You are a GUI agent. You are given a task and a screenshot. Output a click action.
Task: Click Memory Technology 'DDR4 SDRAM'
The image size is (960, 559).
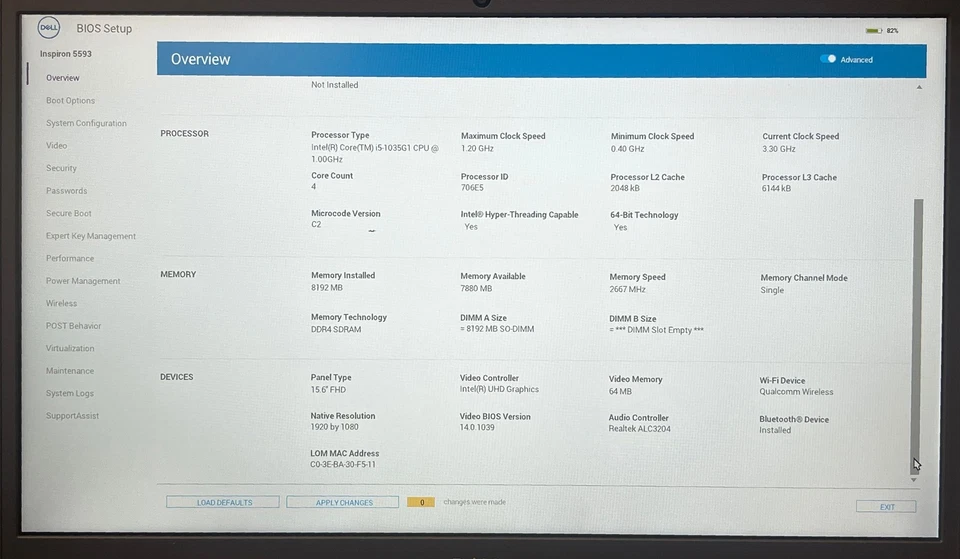336,329
